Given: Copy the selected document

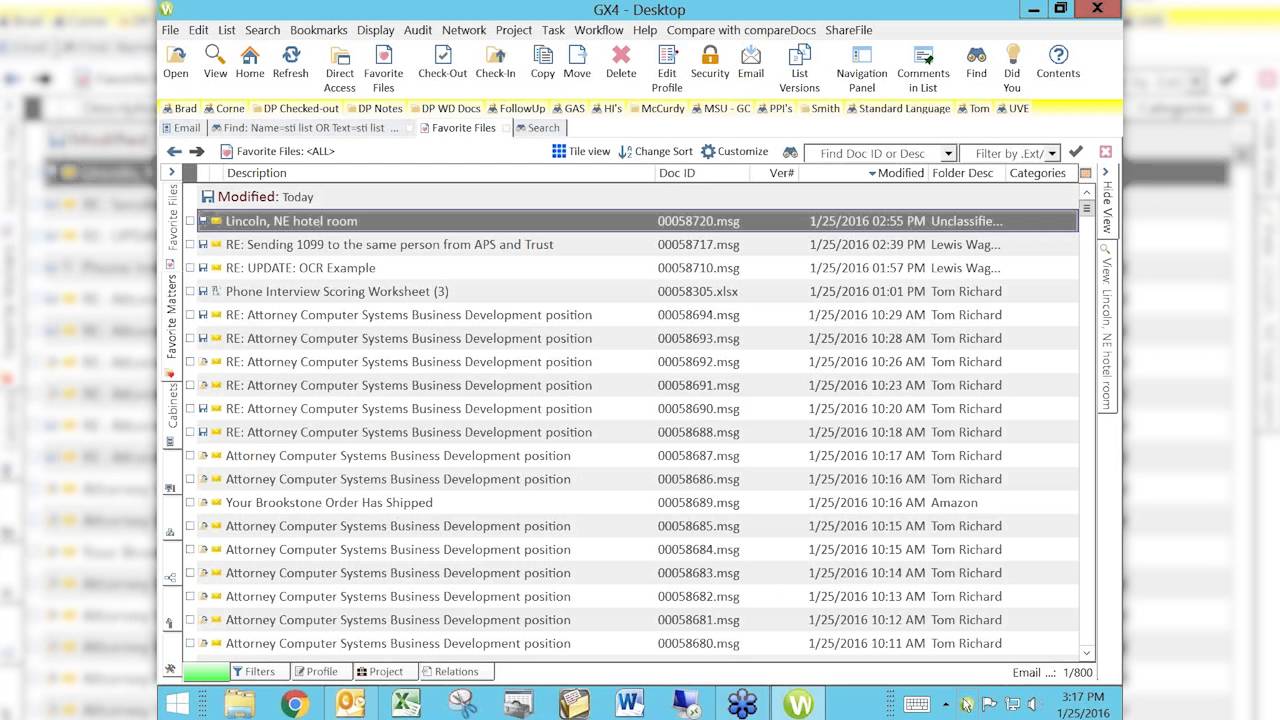Looking at the screenshot, I should coord(543,62).
